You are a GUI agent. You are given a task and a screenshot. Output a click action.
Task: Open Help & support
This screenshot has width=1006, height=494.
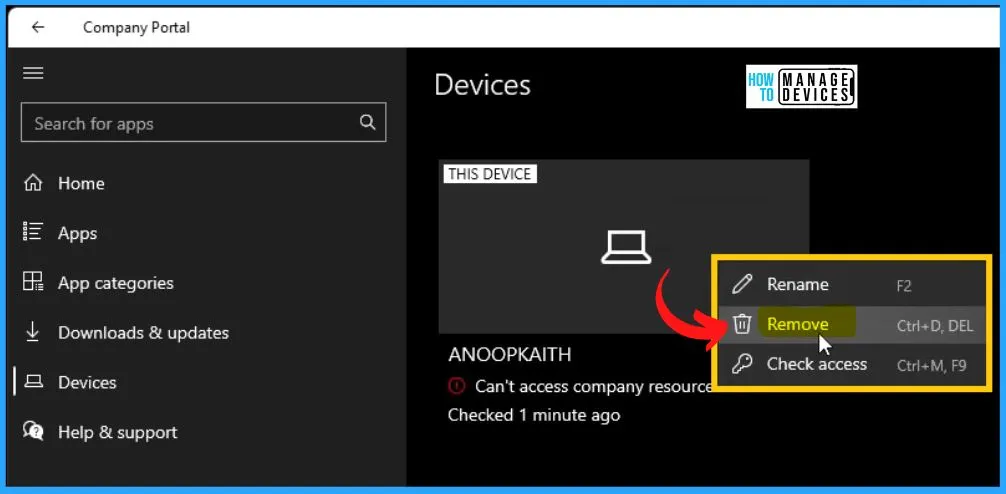click(x=117, y=432)
